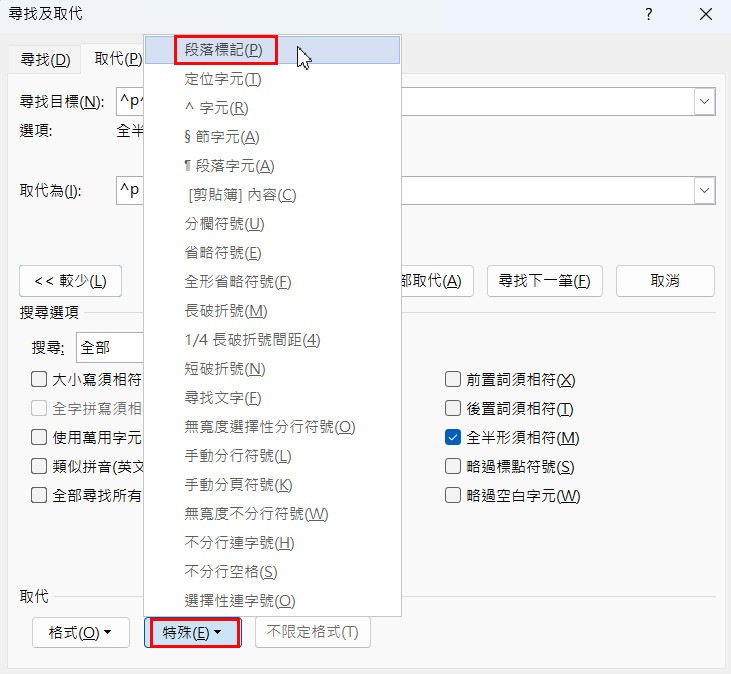Image resolution: width=731 pixels, height=674 pixels.
Task: Choose 定位字元 menu entry
Action: (x=223, y=79)
